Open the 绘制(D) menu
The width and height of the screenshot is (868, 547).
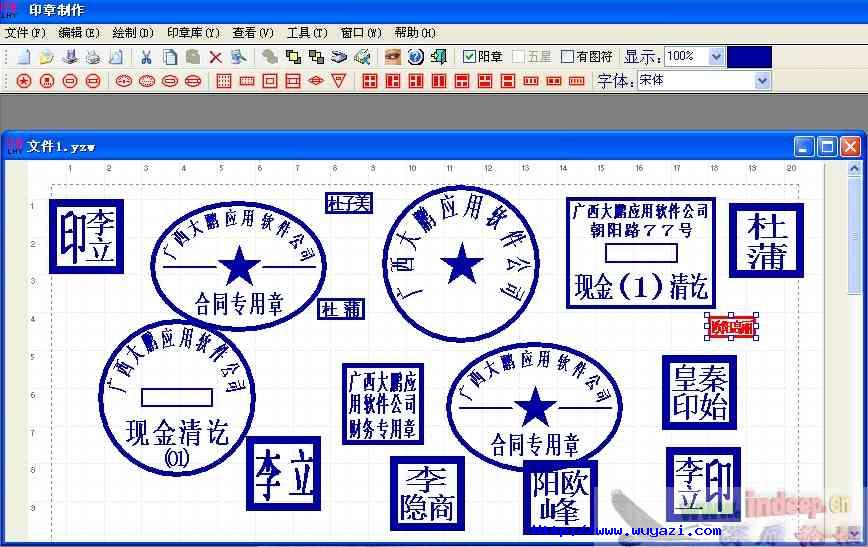pos(133,33)
